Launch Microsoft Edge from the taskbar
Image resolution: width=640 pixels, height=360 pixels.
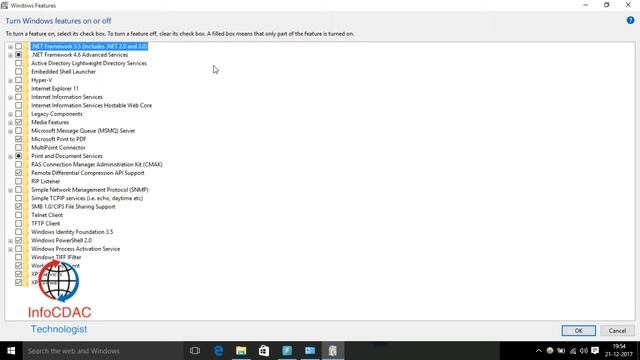click(x=218, y=351)
